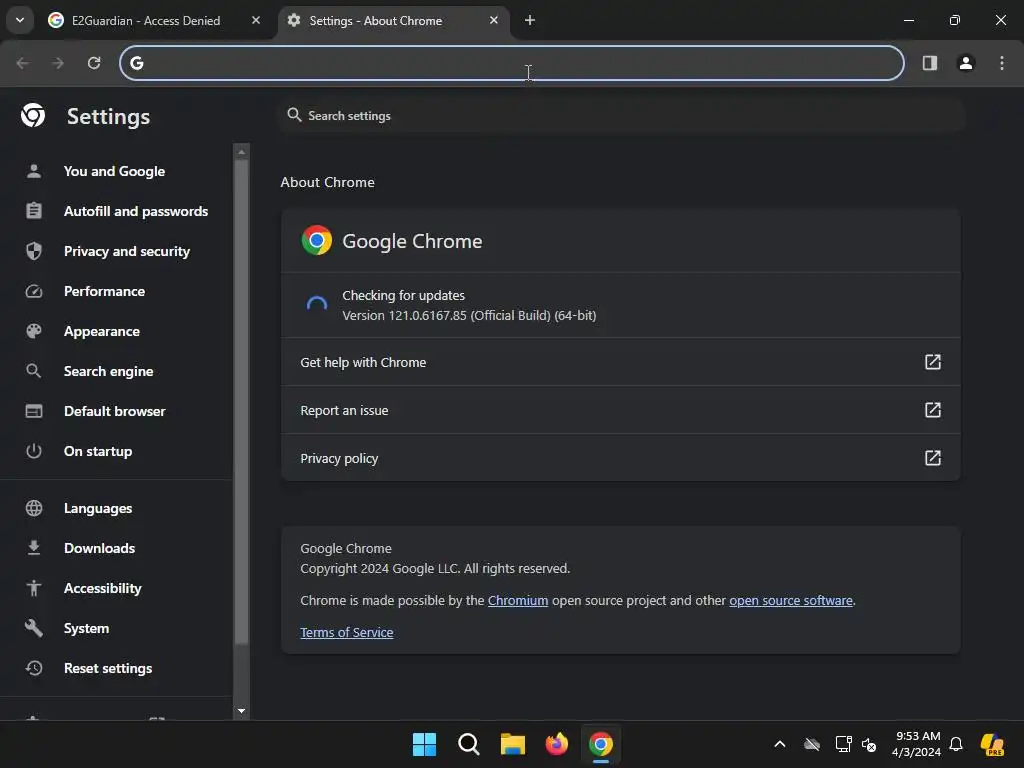Open the Privacy policy row

tap(620, 458)
